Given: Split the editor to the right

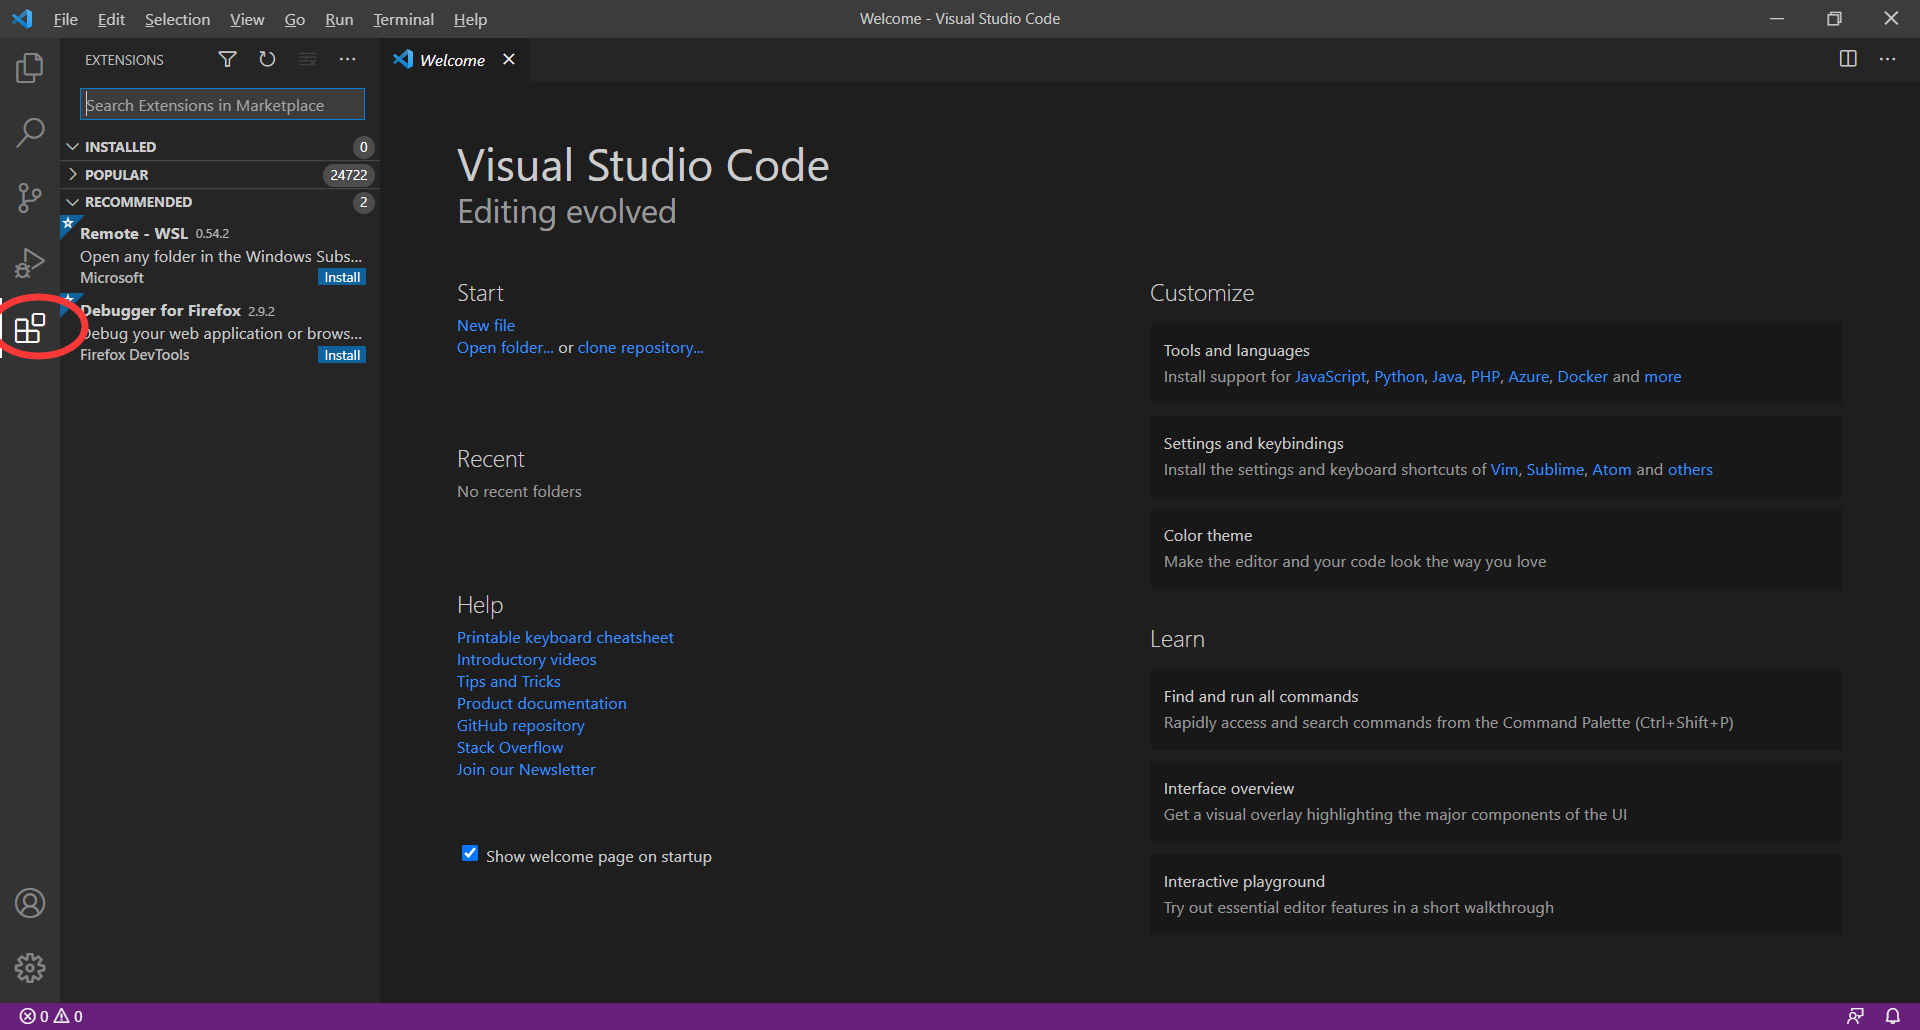Looking at the screenshot, I should coord(1848,59).
